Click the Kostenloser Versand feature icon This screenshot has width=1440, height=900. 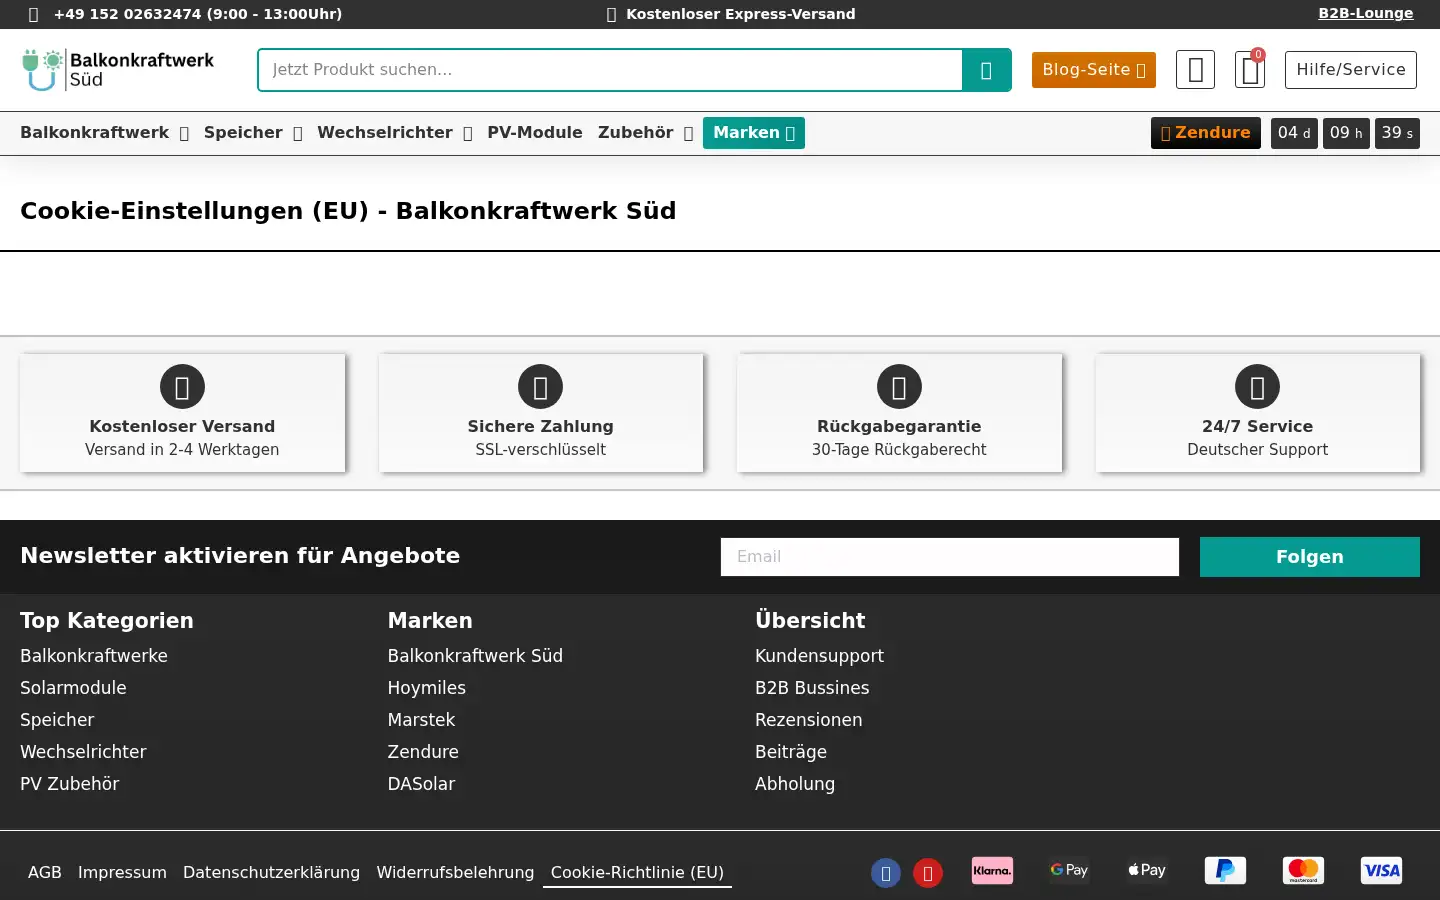click(182, 387)
